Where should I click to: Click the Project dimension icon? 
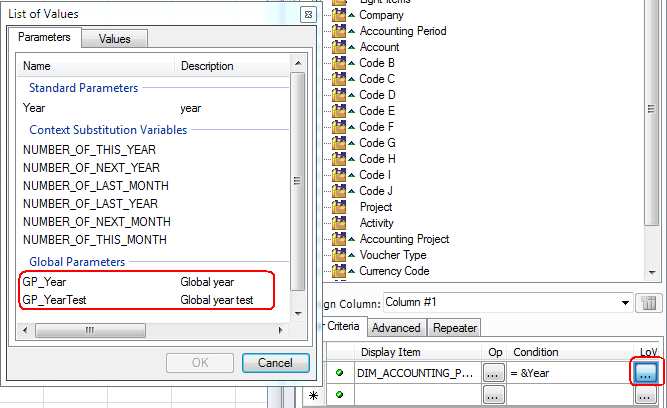tap(339, 207)
